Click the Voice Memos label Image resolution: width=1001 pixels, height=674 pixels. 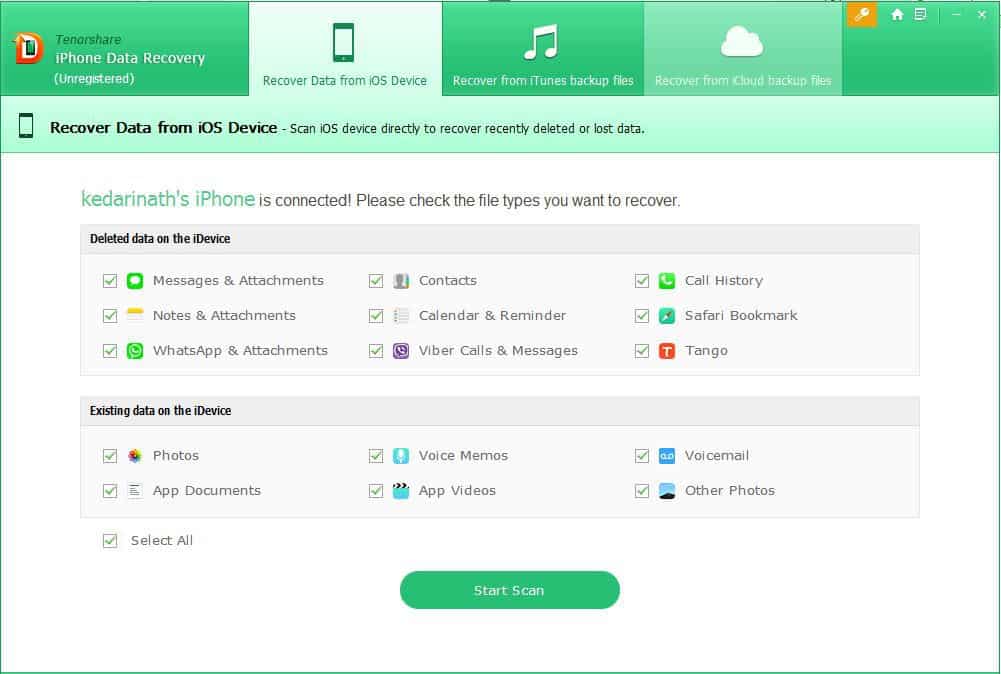[463, 456]
